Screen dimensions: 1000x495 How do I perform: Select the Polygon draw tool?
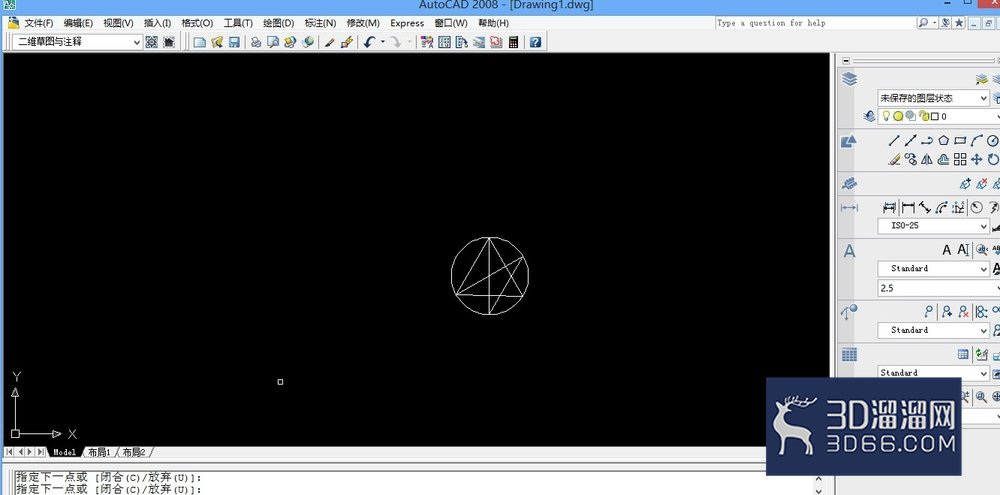[944, 140]
